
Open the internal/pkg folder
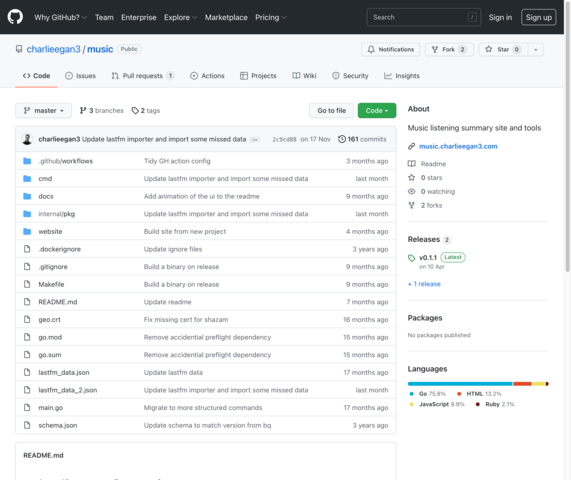pos(57,214)
